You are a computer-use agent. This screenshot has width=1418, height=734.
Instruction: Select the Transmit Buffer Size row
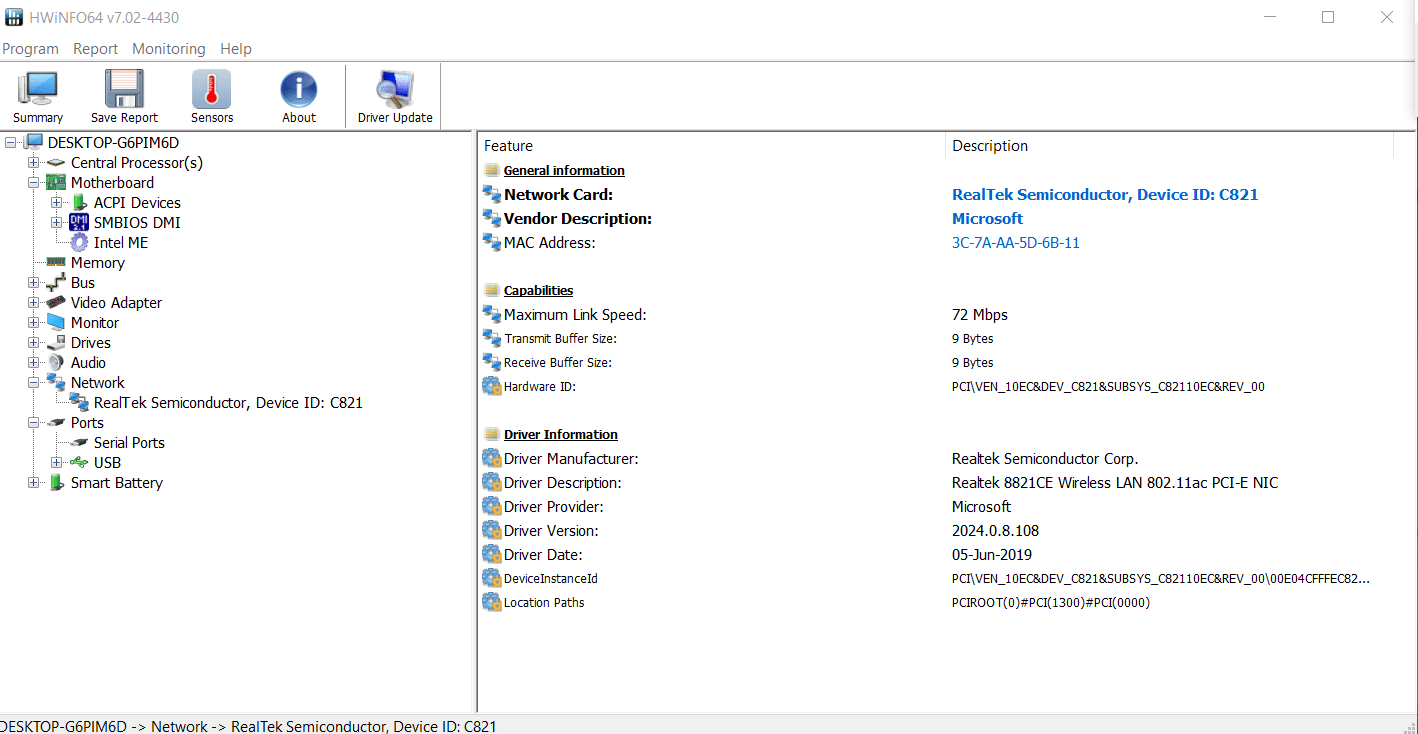[936, 338]
